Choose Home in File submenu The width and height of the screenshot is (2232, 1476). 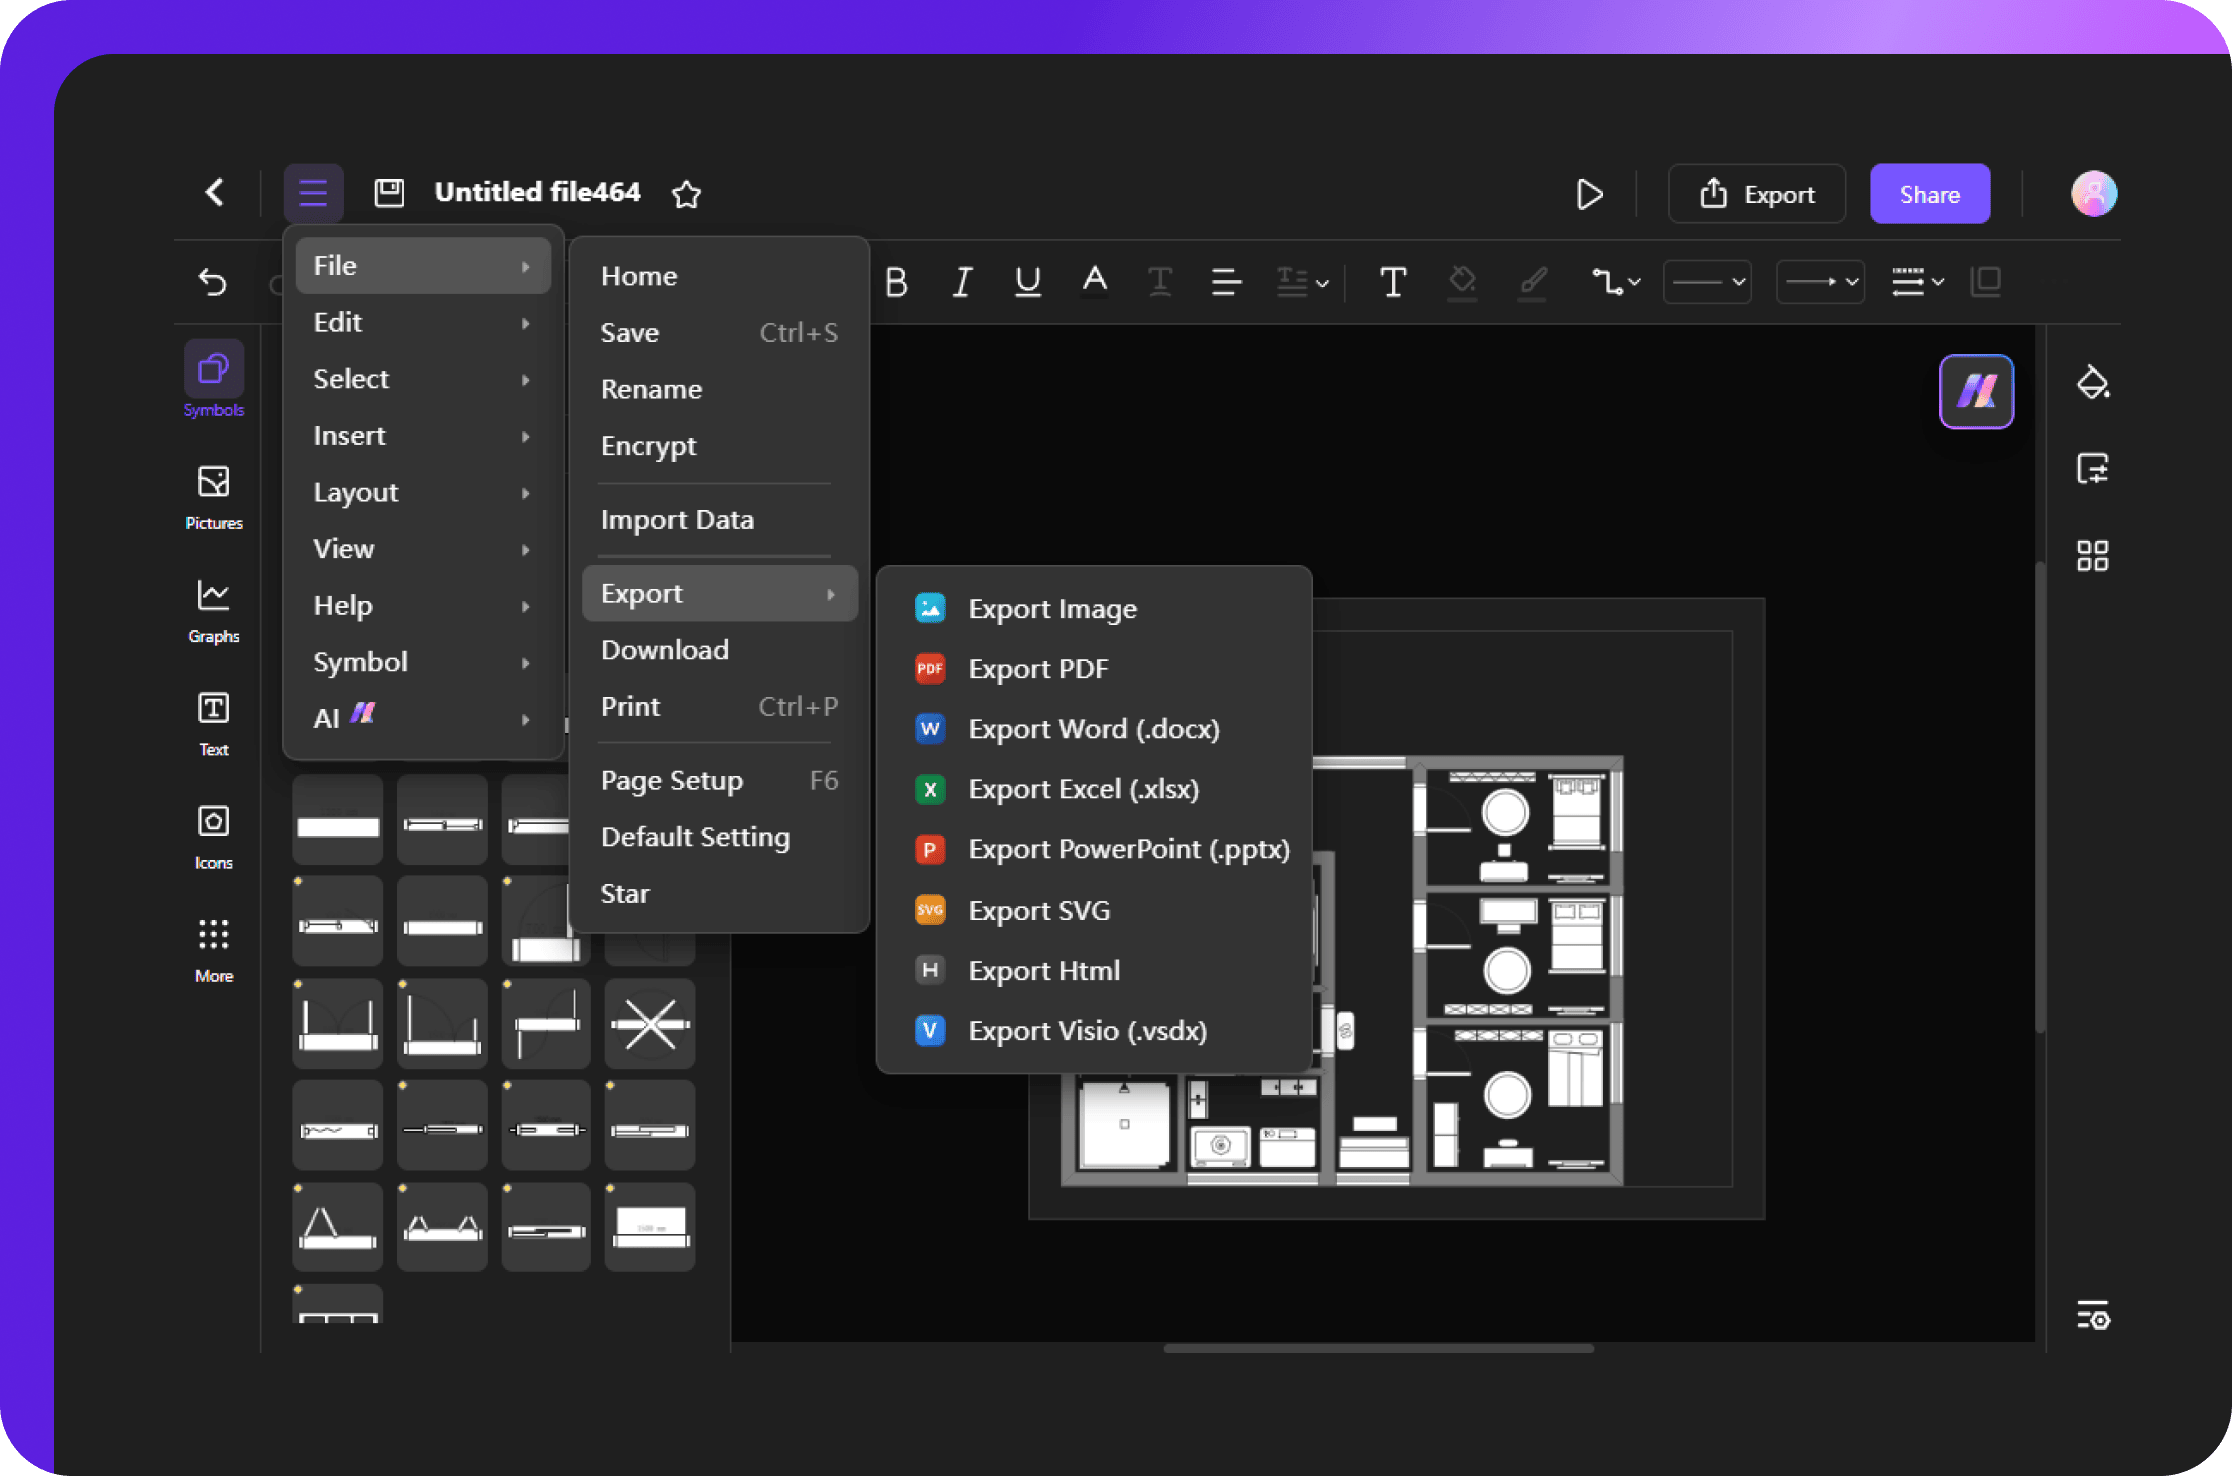click(x=719, y=276)
